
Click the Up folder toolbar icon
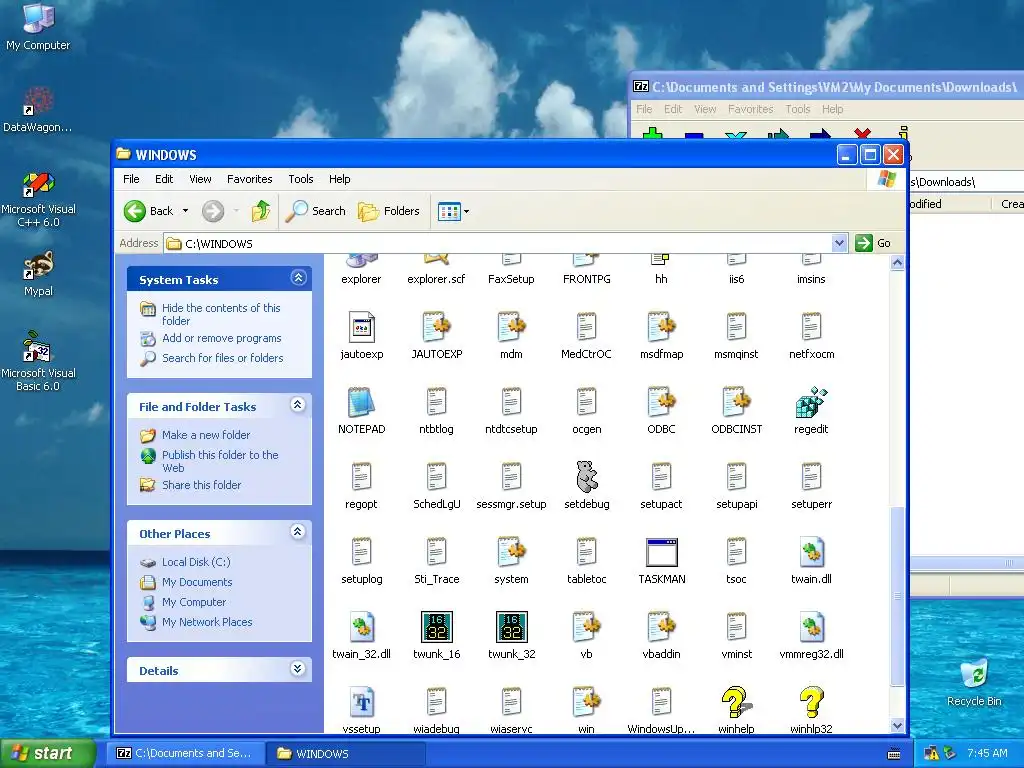coord(261,211)
